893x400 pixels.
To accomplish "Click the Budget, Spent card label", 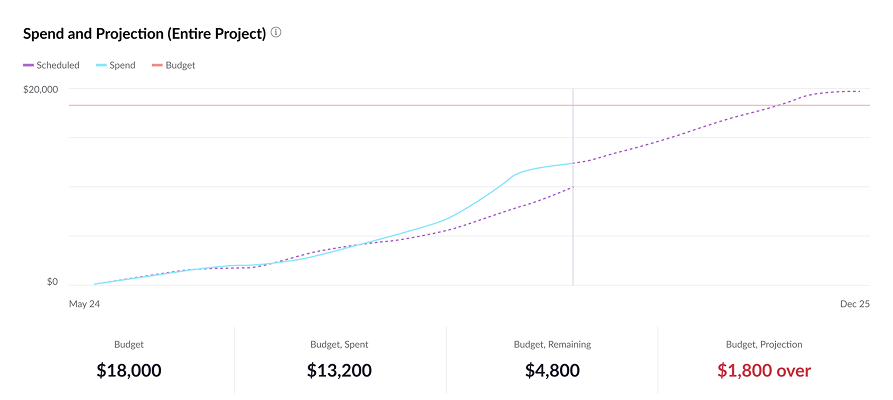I will pyautogui.click(x=340, y=345).
